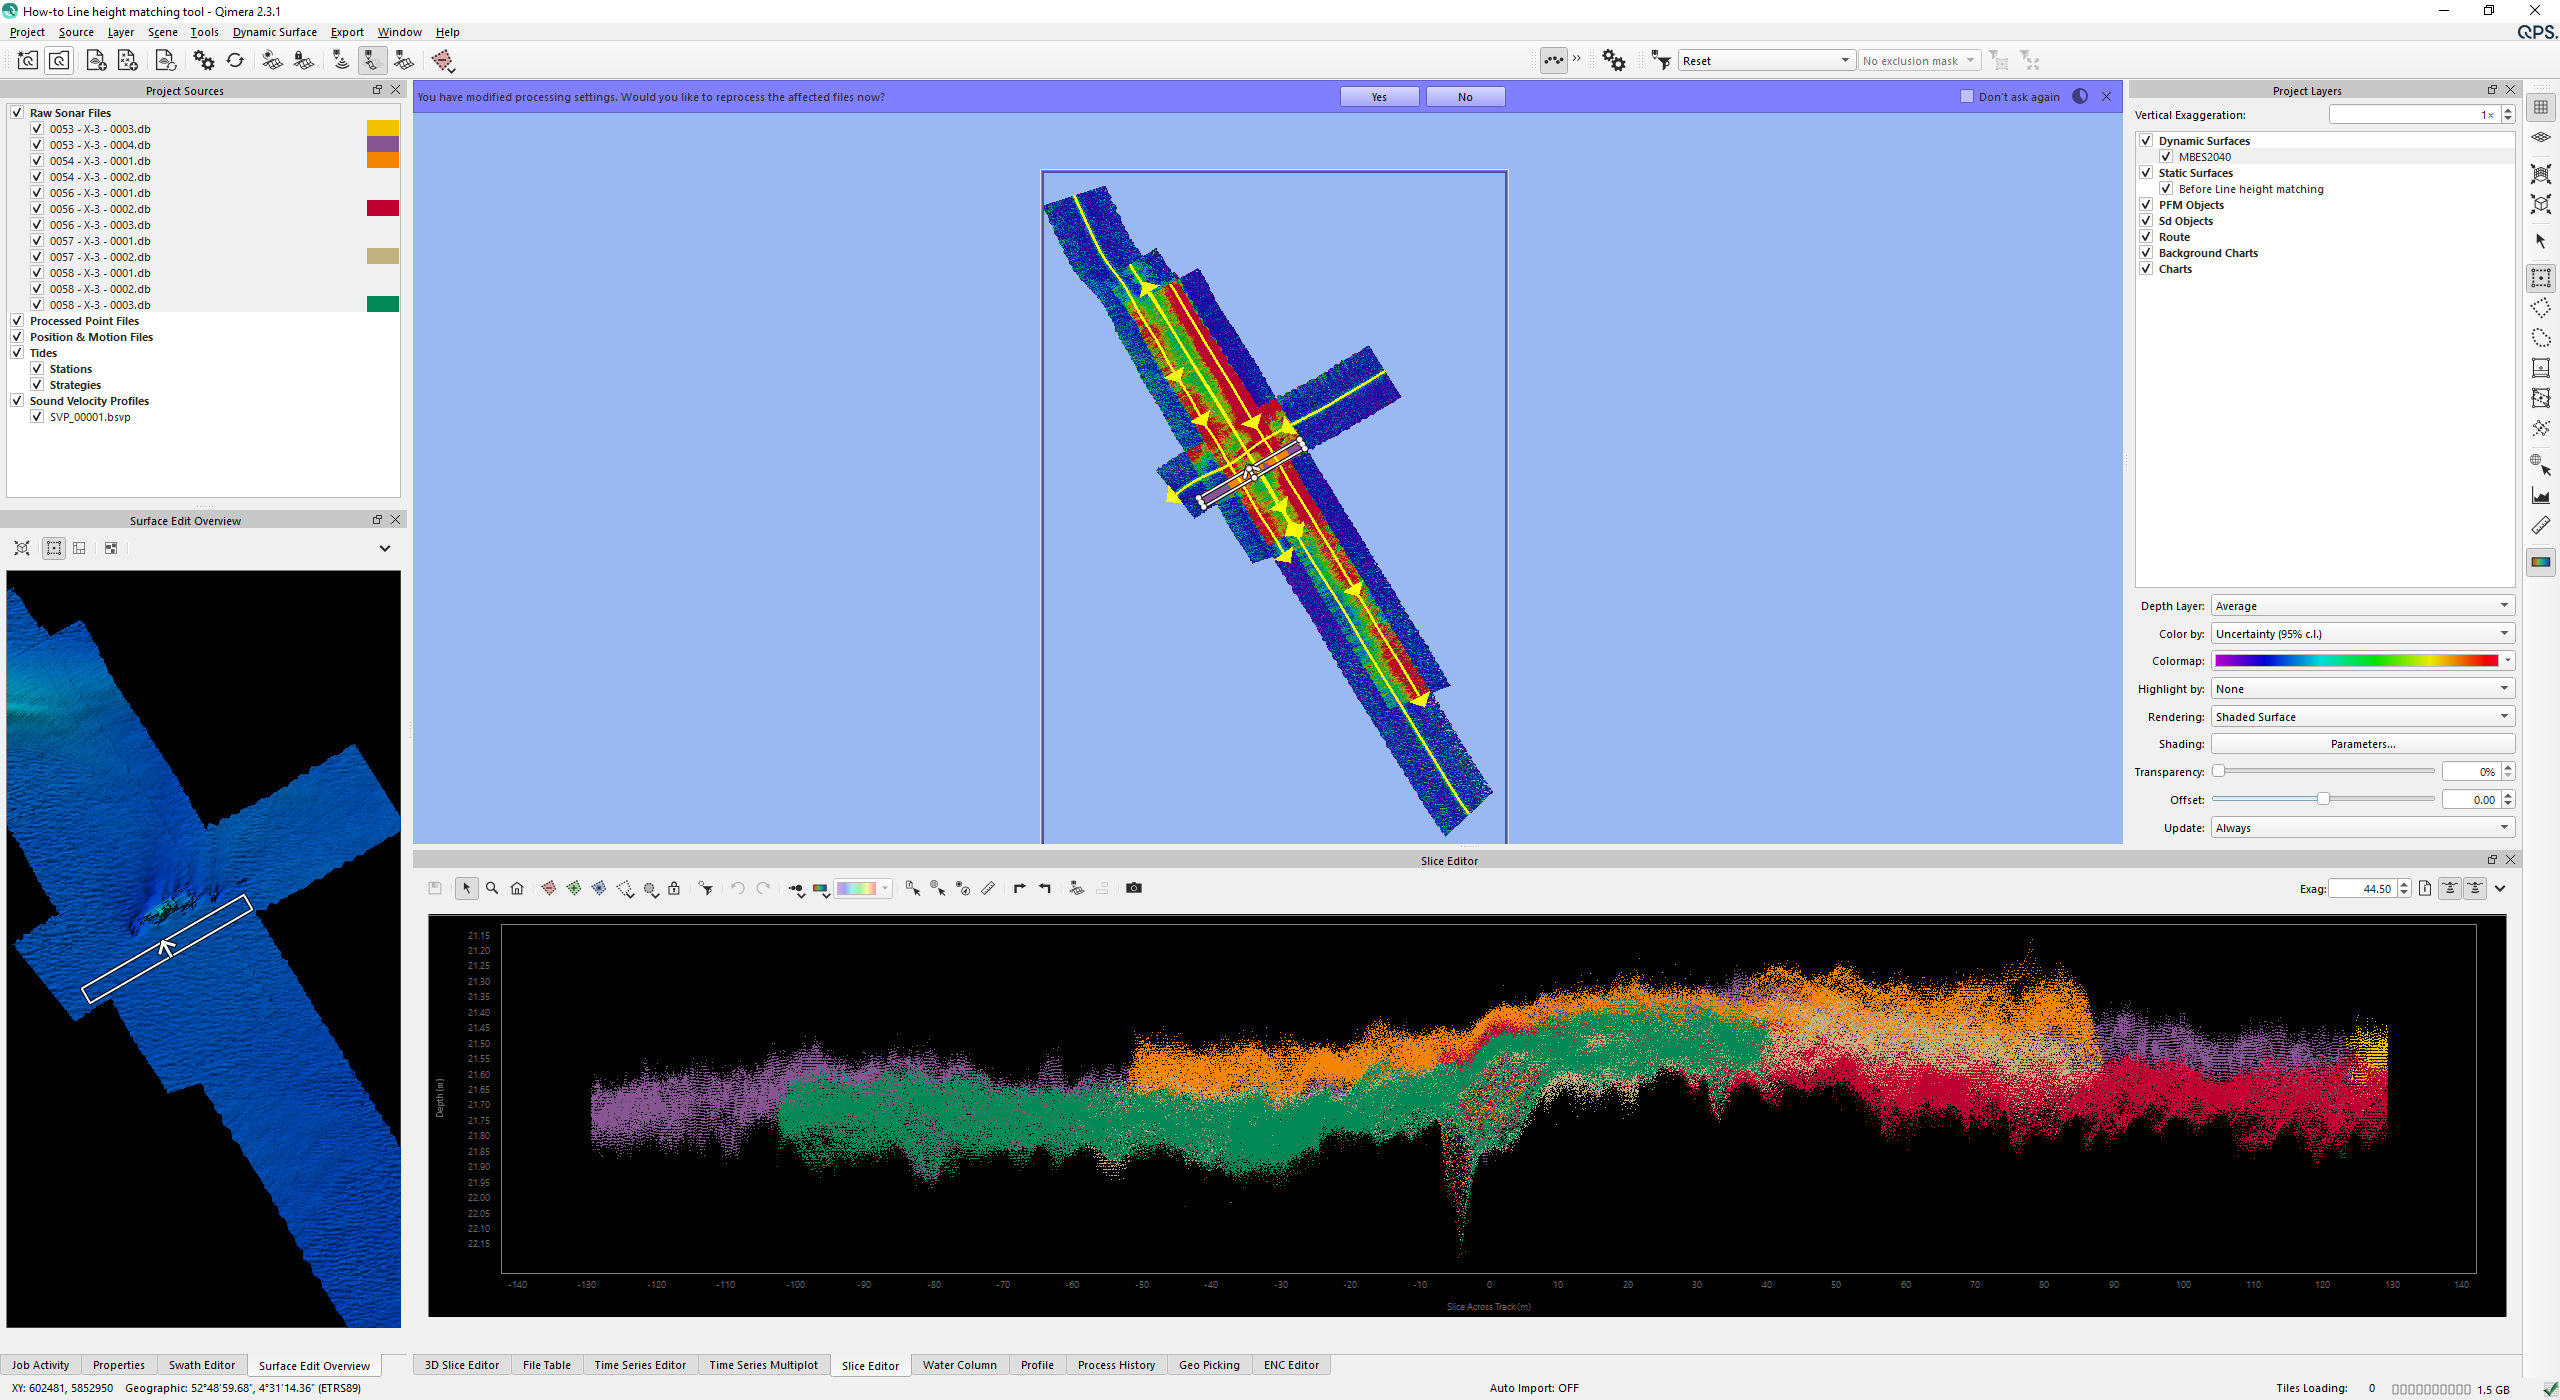2560x1400 pixels.
Task: Switch to the Water Column tab
Action: point(959,1365)
